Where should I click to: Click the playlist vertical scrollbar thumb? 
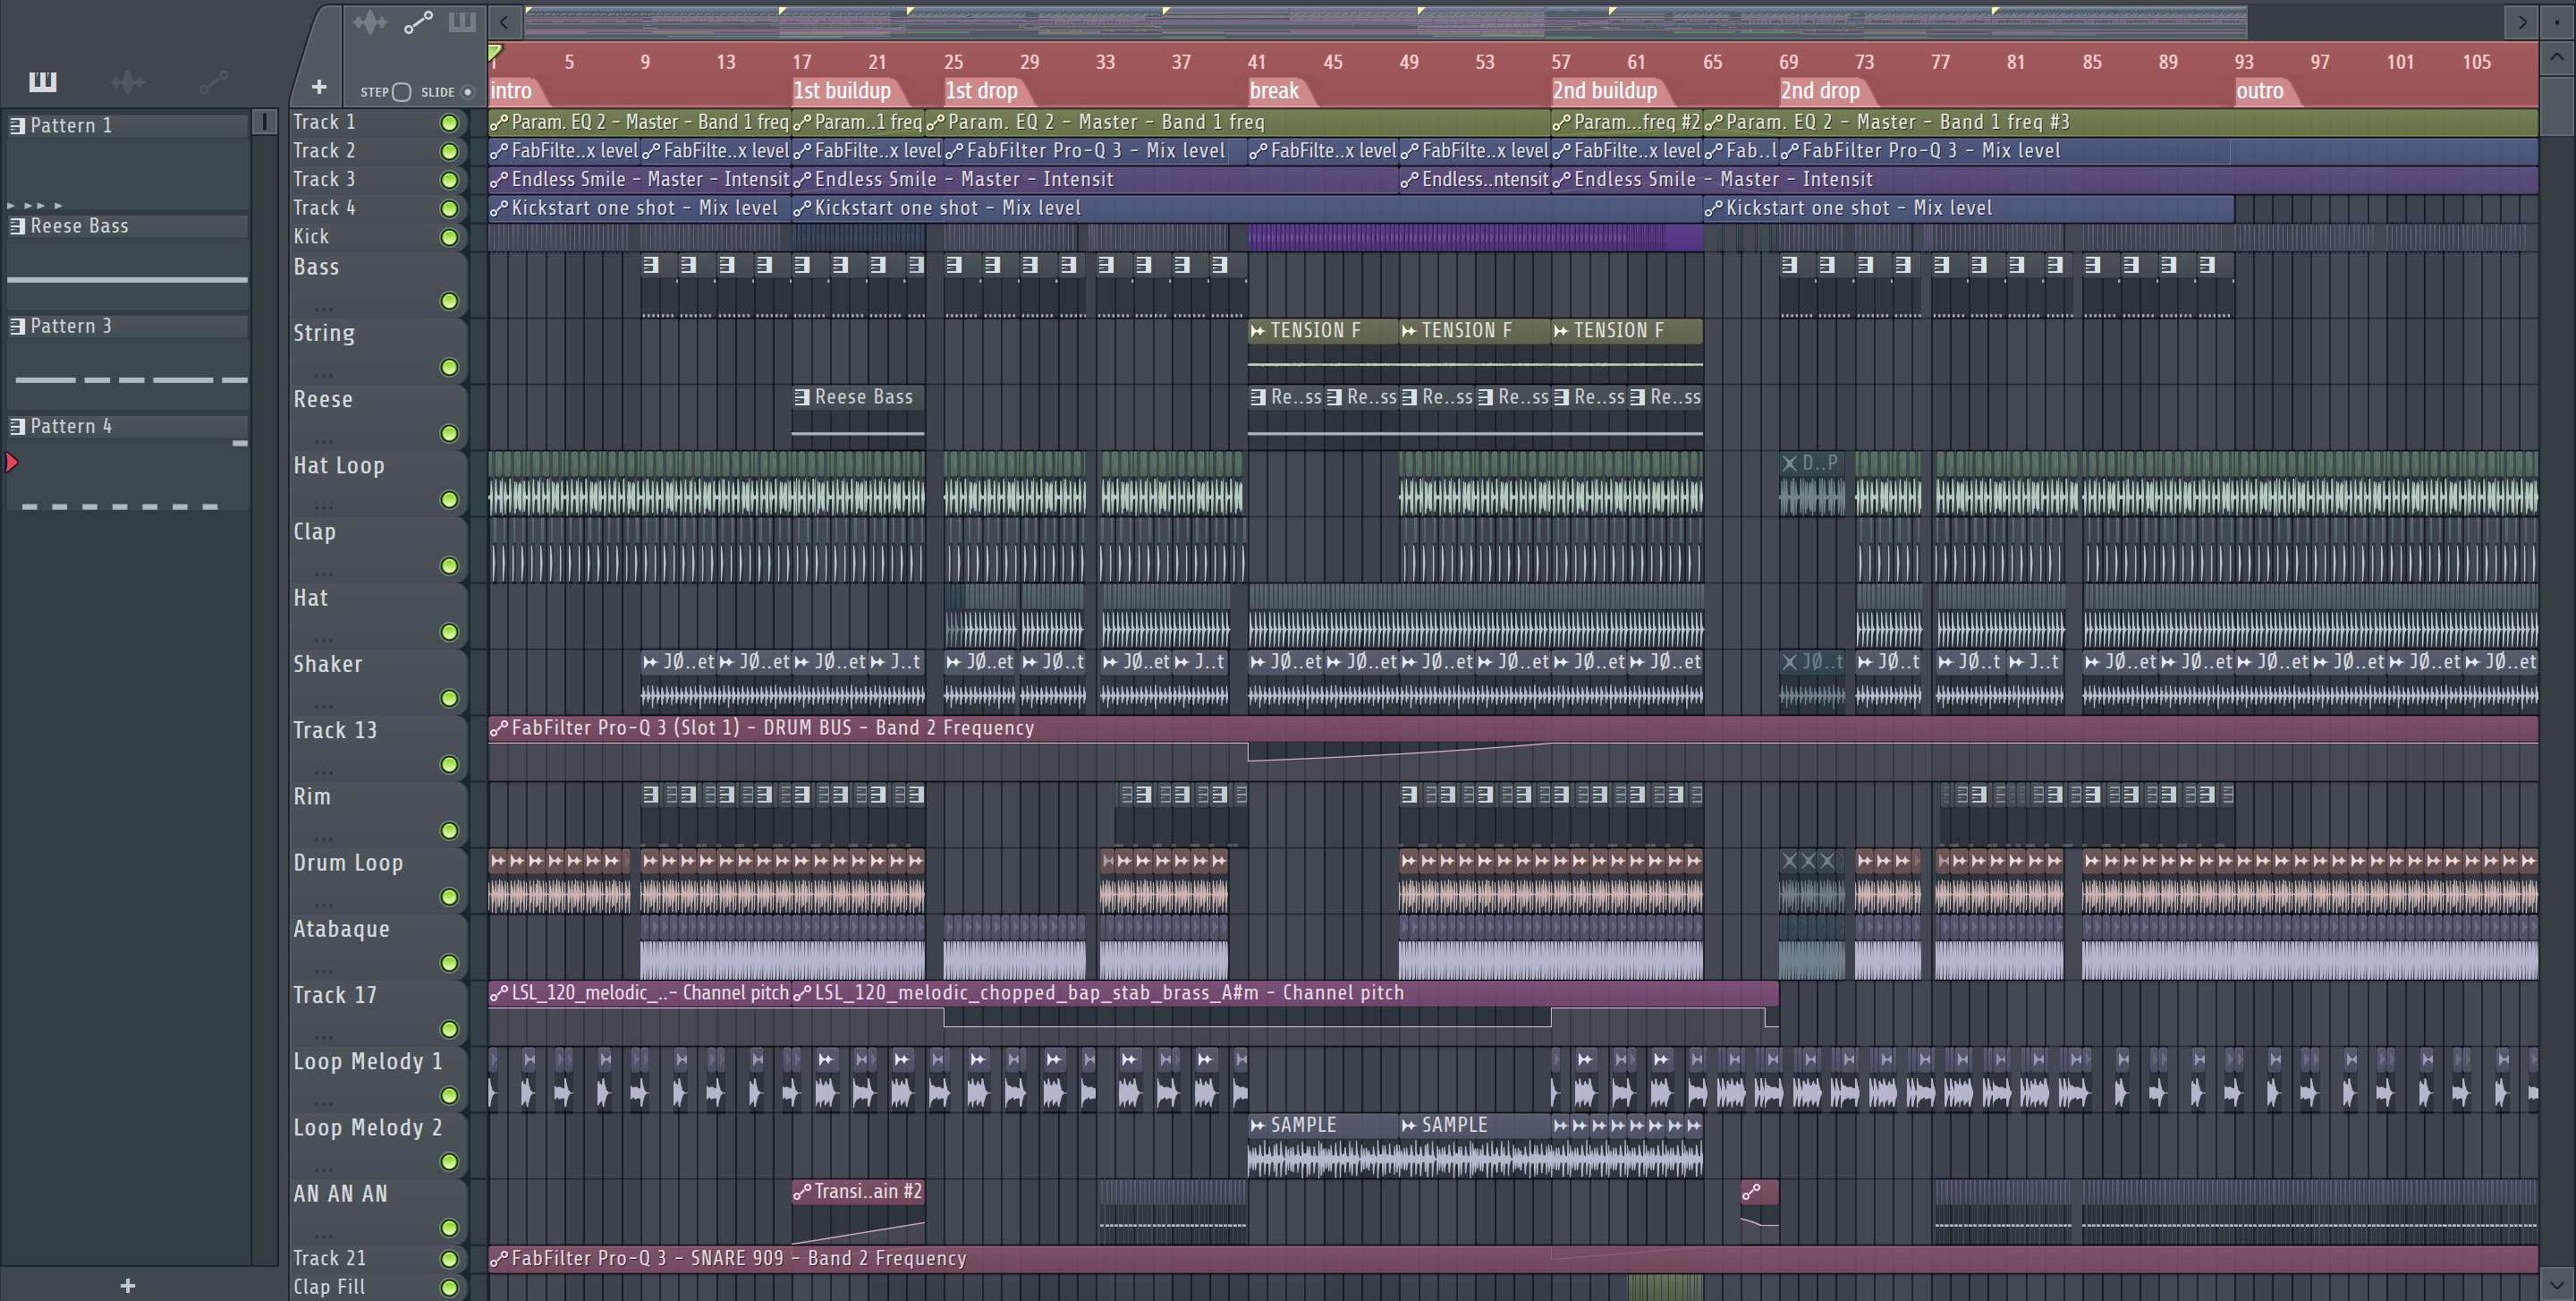[x=2557, y=105]
